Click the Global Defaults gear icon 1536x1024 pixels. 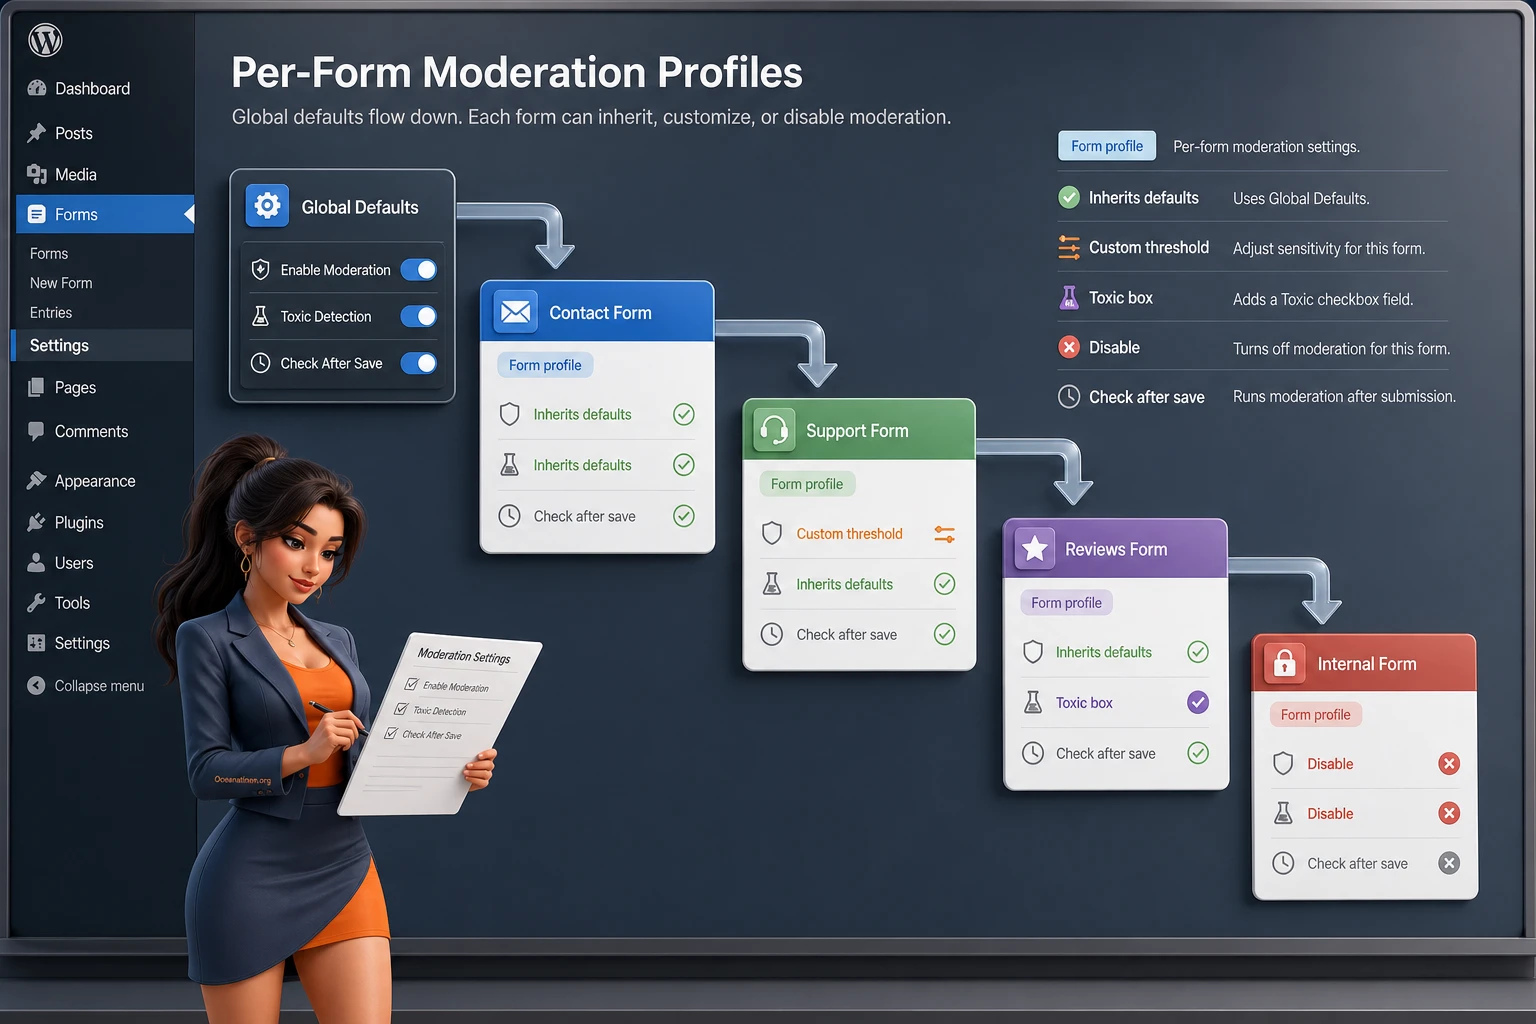click(x=267, y=206)
